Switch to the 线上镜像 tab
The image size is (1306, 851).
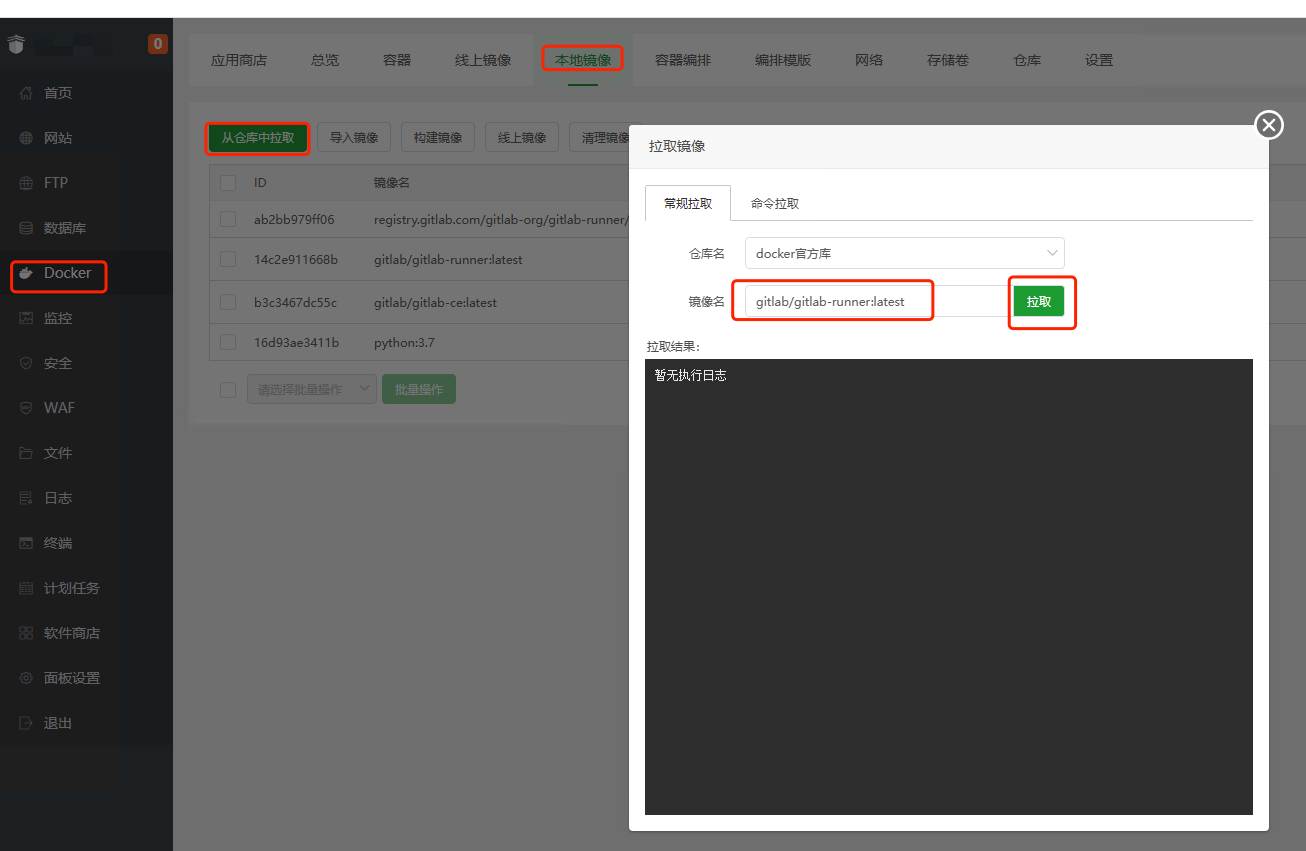(x=483, y=60)
